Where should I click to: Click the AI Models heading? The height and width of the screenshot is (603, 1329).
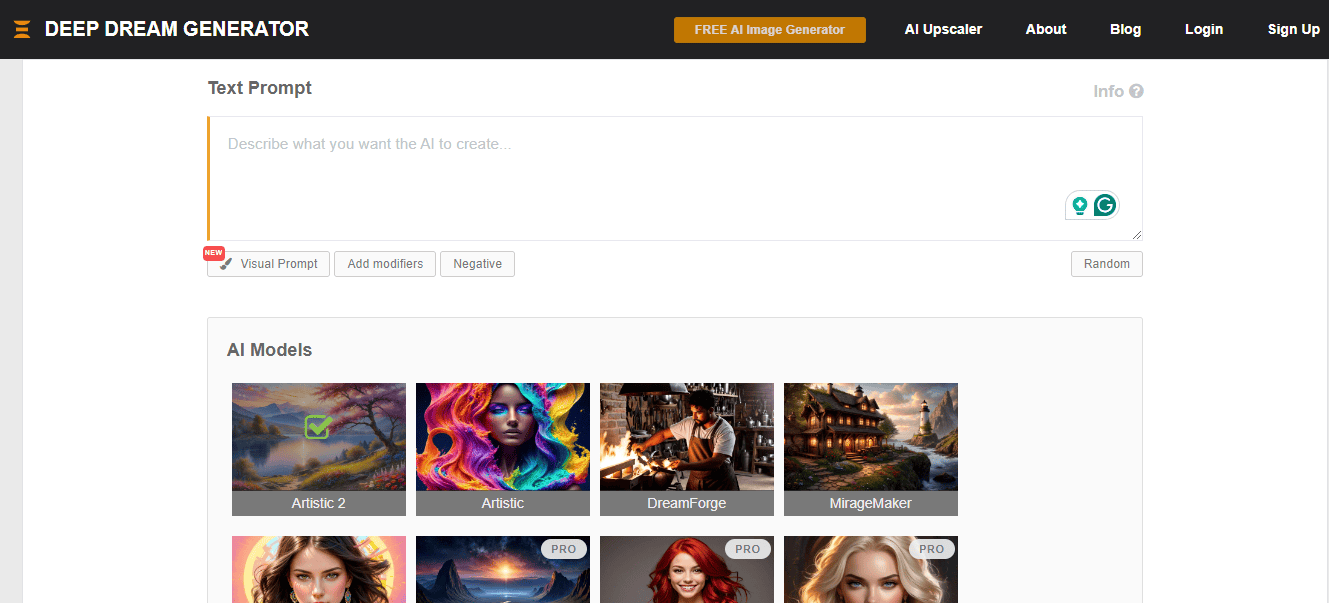pos(270,350)
